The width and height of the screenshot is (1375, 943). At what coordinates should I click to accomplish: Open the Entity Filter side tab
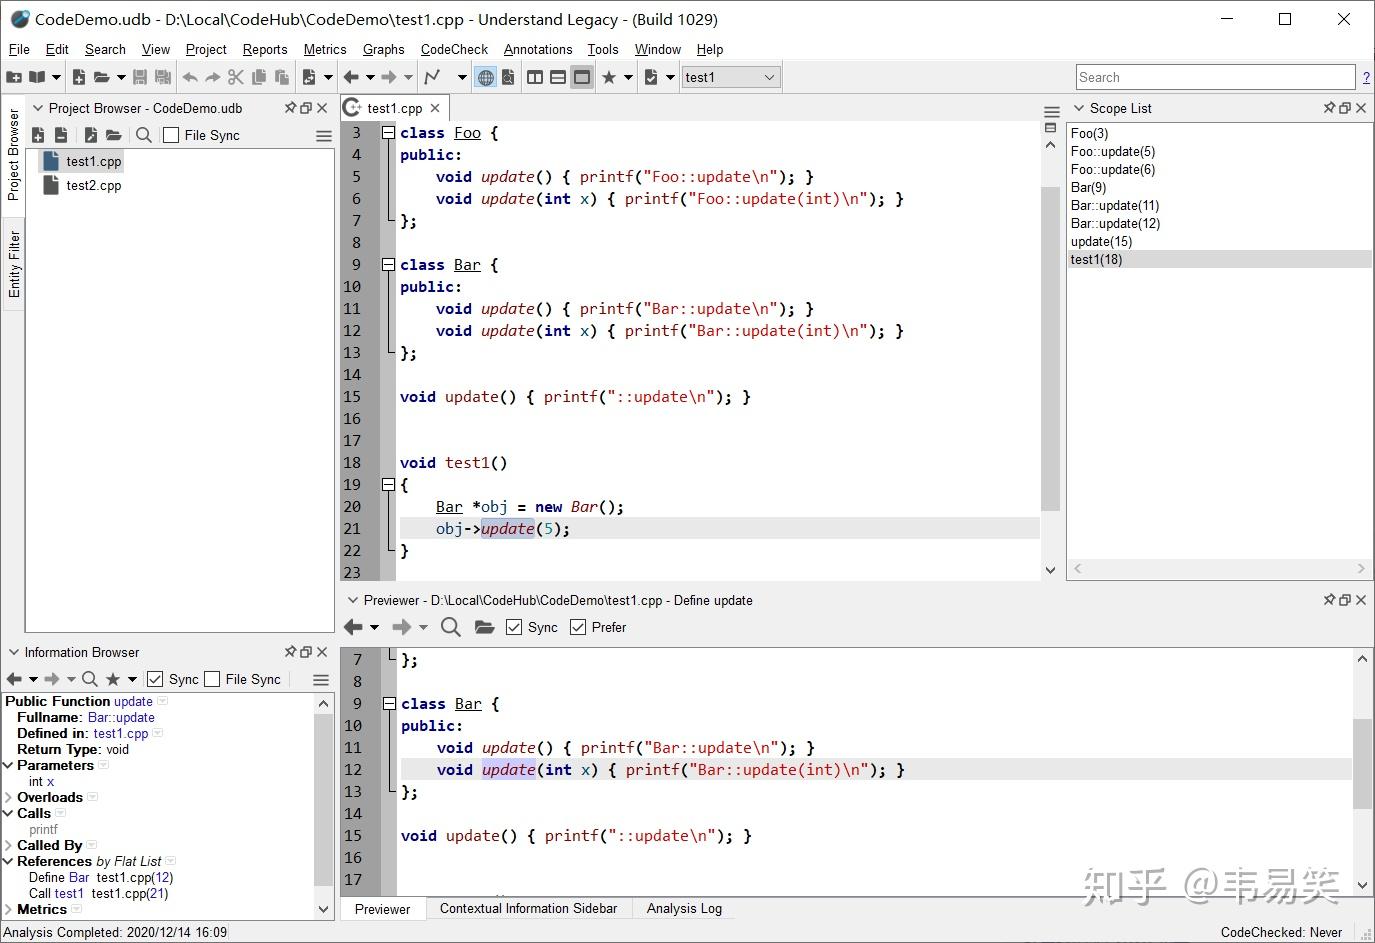(x=14, y=263)
